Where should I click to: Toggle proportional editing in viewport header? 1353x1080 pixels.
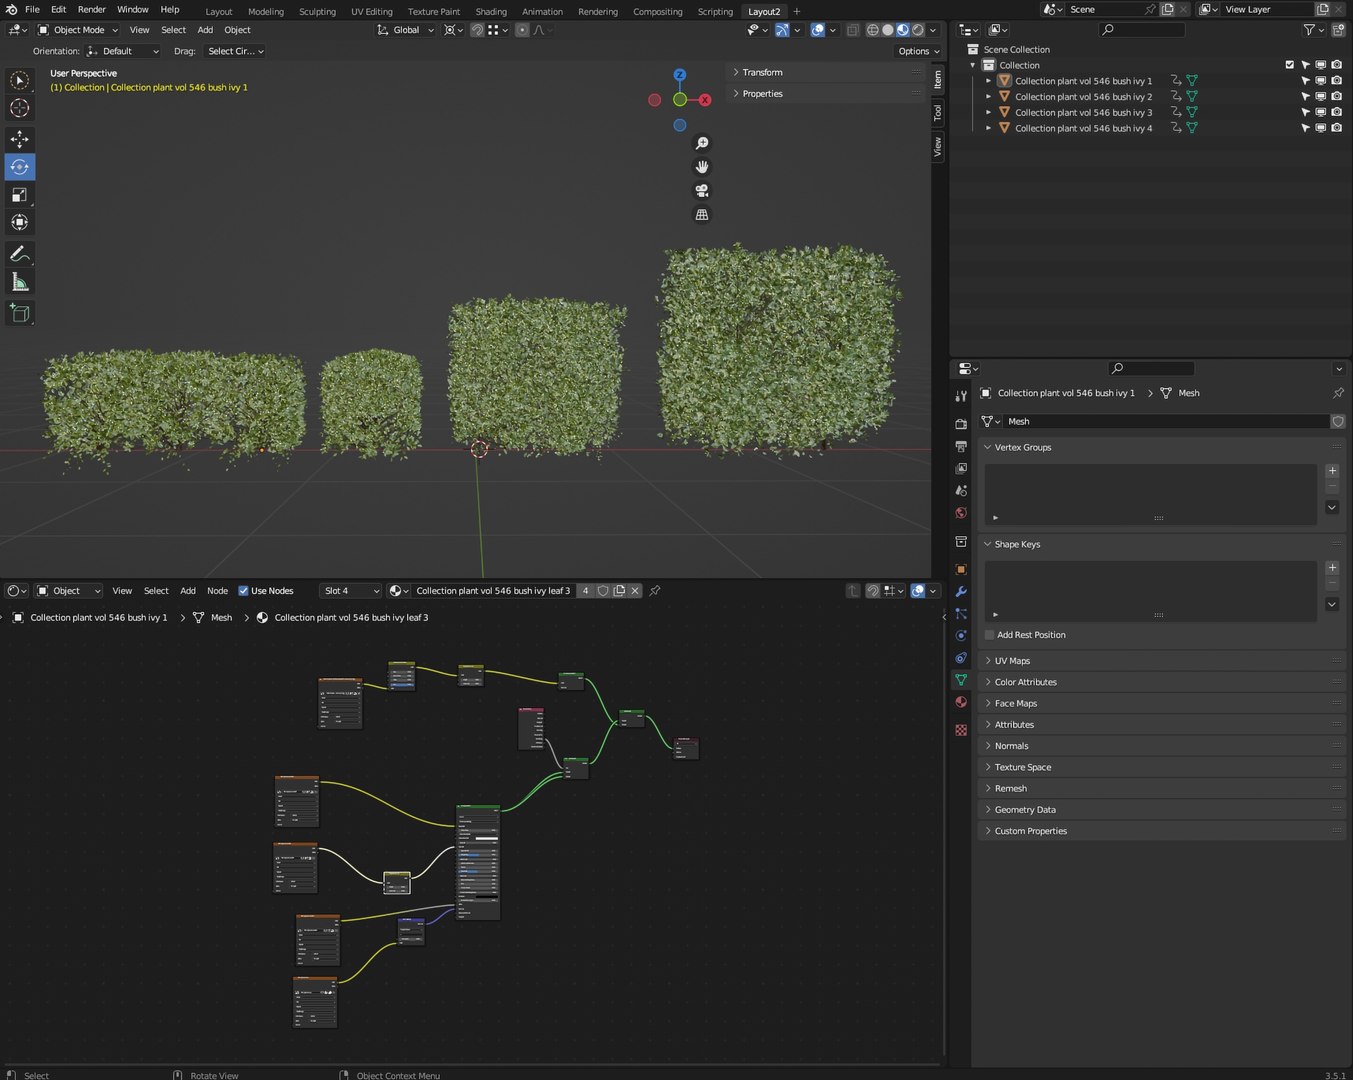[522, 30]
